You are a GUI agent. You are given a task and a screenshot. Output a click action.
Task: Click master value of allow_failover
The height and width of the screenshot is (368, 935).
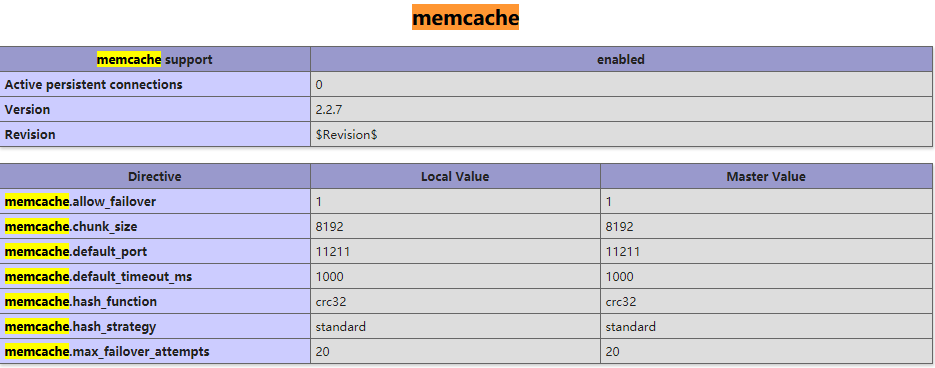[x=609, y=202]
